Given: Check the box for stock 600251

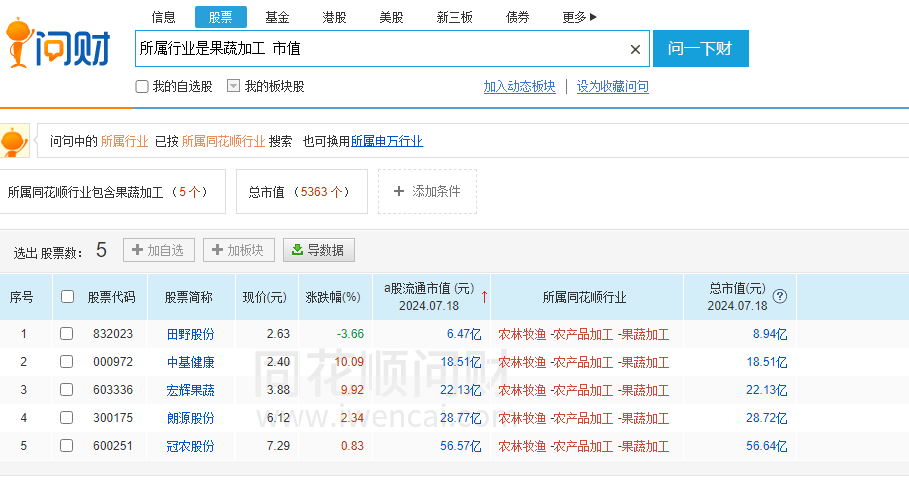Looking at the screenshot, I should (x=67, y=446).
